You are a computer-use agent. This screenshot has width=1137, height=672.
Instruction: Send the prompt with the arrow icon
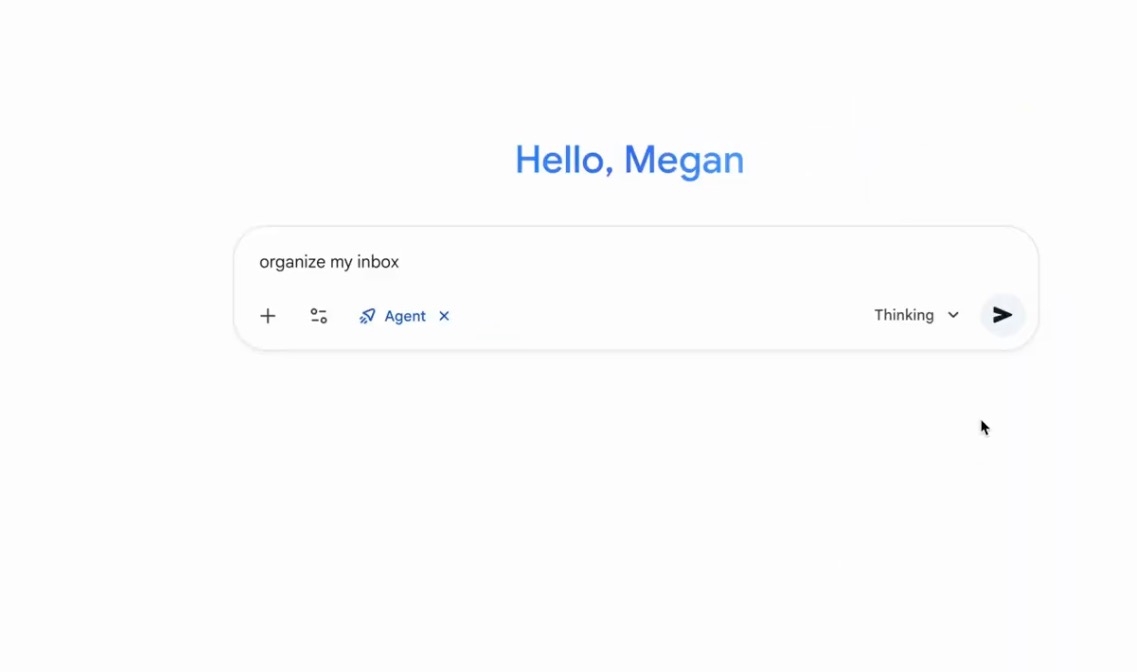(1002, 315)
